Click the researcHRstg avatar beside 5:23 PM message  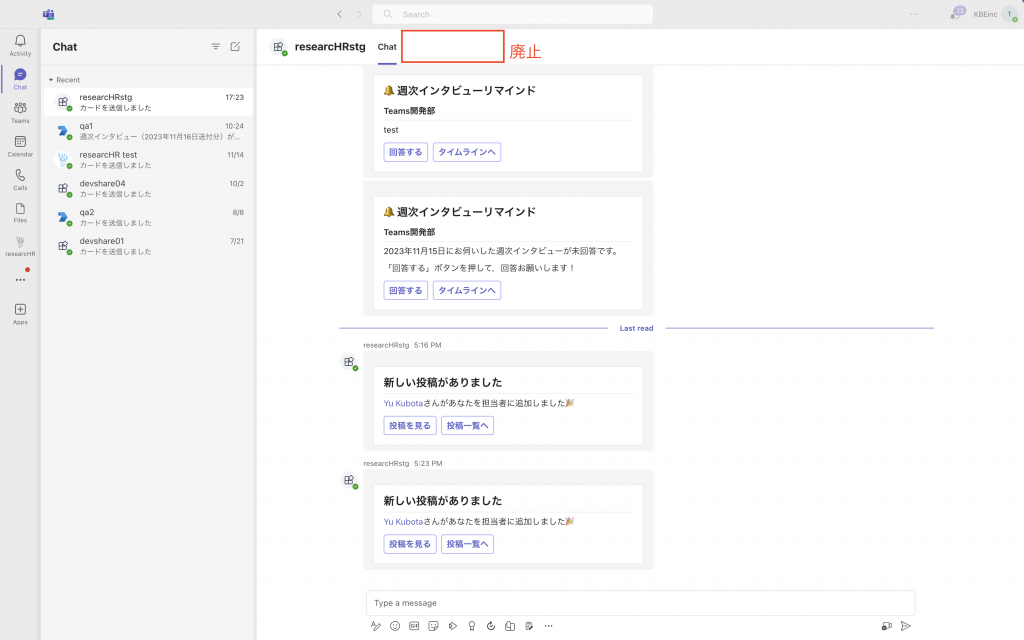coord(350,480)
